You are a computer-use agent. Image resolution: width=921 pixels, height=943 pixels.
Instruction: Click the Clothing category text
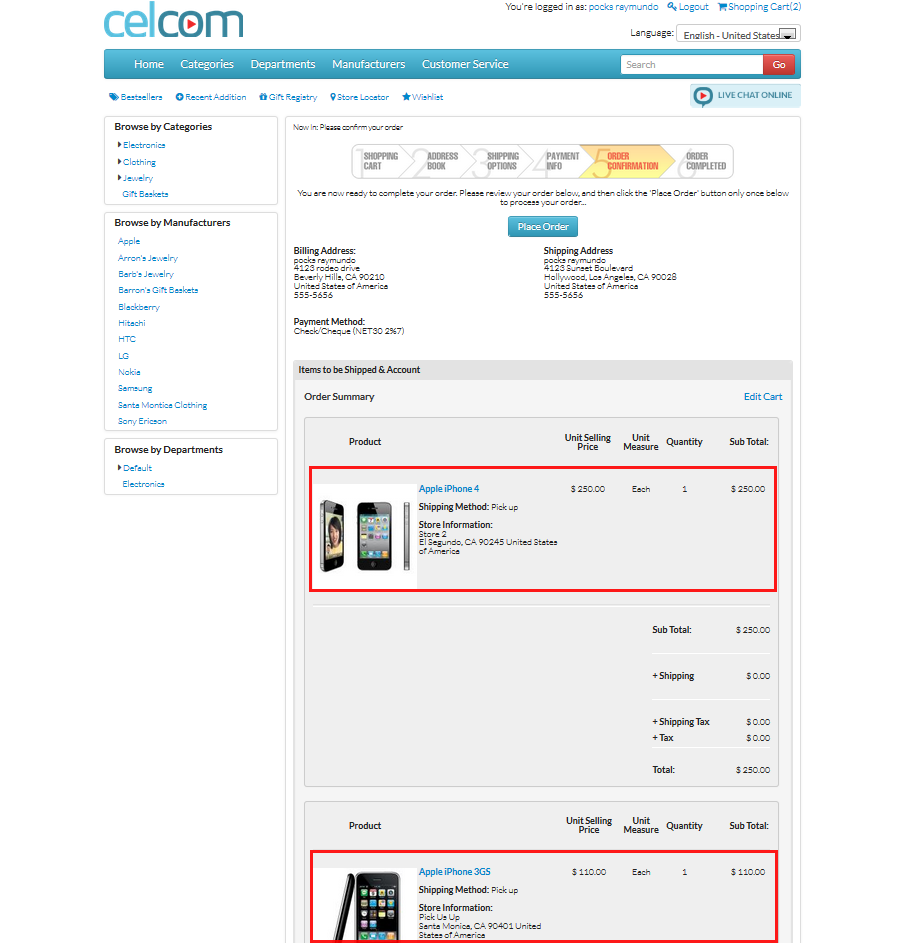click(x=140, y=162)
